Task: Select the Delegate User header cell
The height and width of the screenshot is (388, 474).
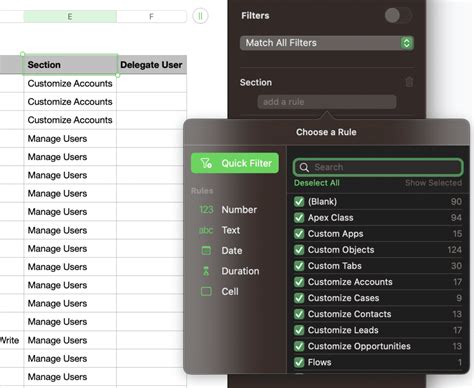Action: 151,65
